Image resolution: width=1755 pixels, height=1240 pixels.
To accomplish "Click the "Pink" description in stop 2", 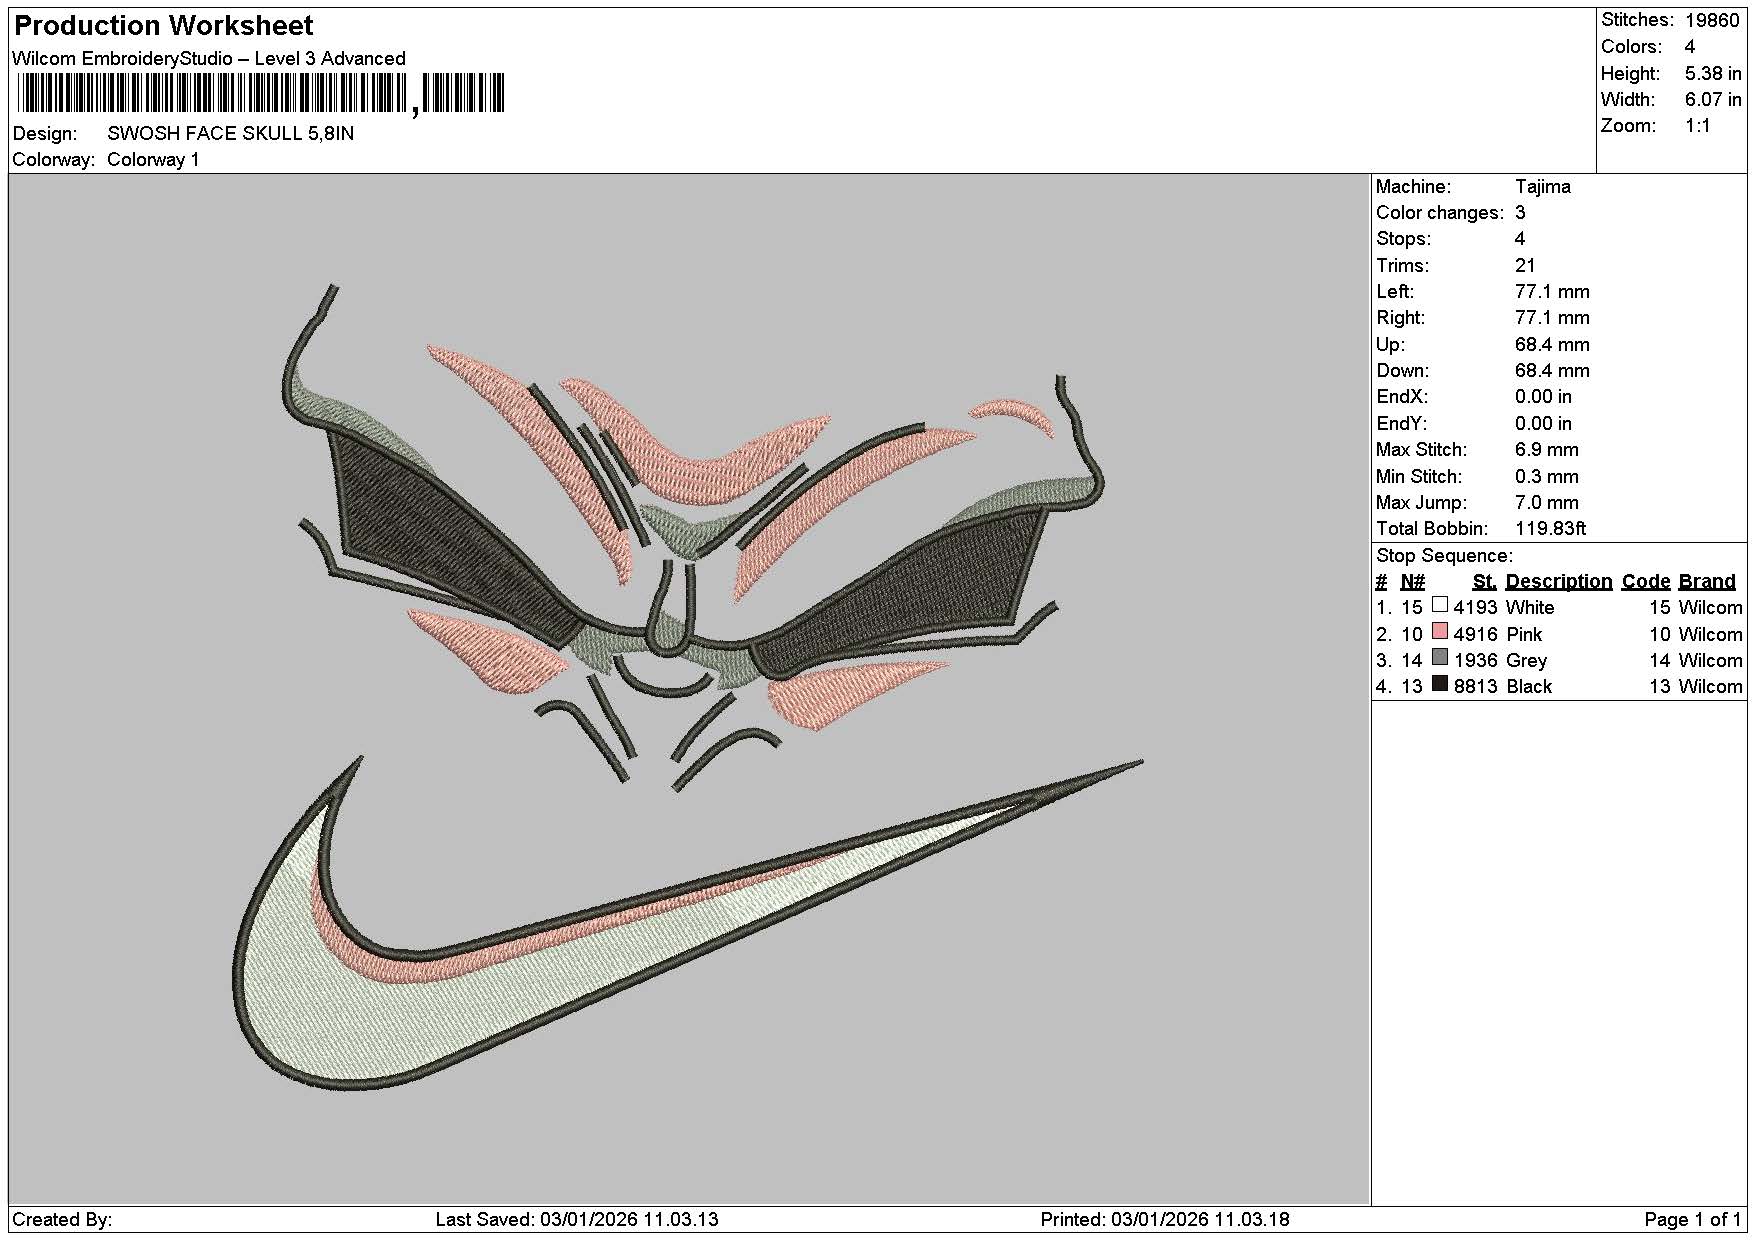I will pyautogui.click(x=1524, y=634).
